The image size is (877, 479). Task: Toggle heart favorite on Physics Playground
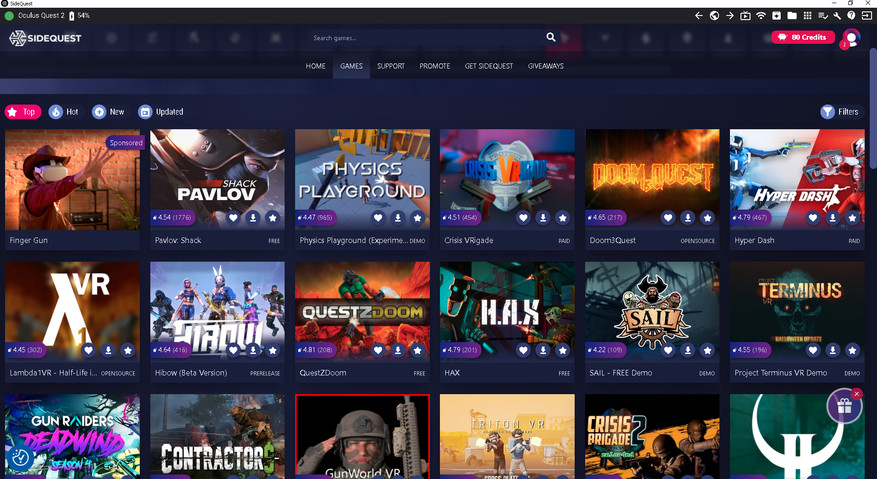pos(378,218)
